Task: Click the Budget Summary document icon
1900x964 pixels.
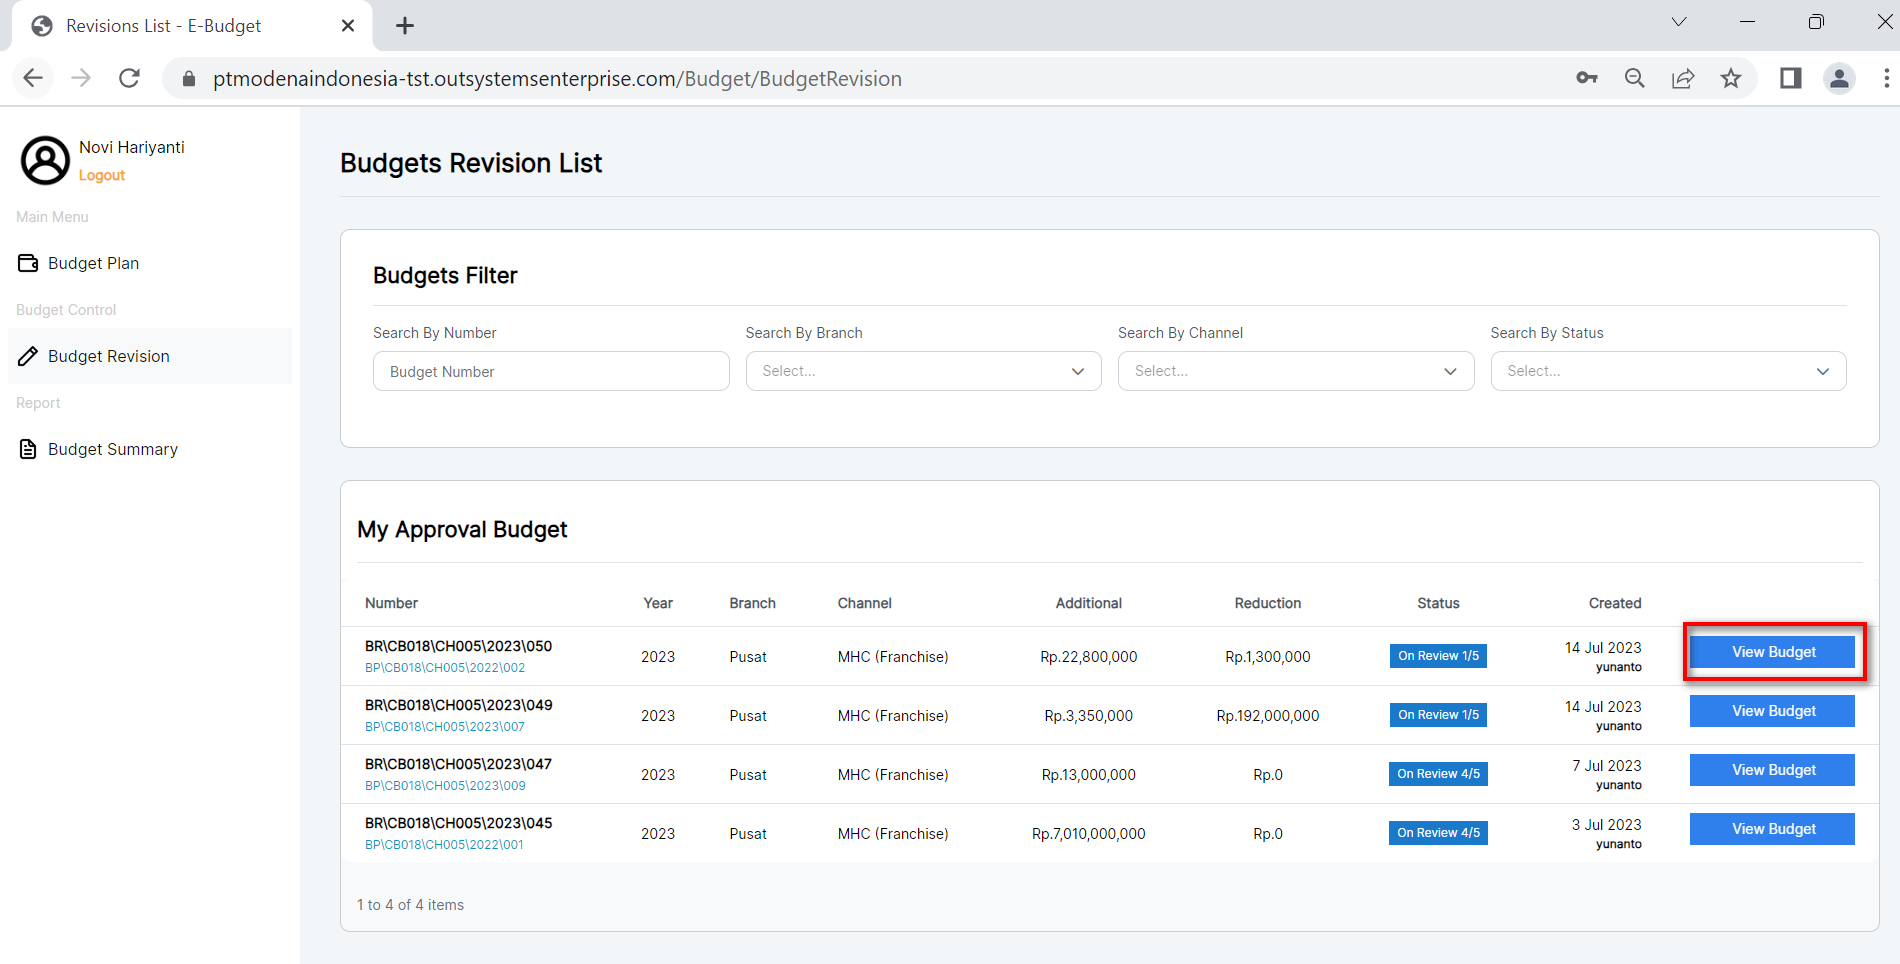Action: click(28, 449)
